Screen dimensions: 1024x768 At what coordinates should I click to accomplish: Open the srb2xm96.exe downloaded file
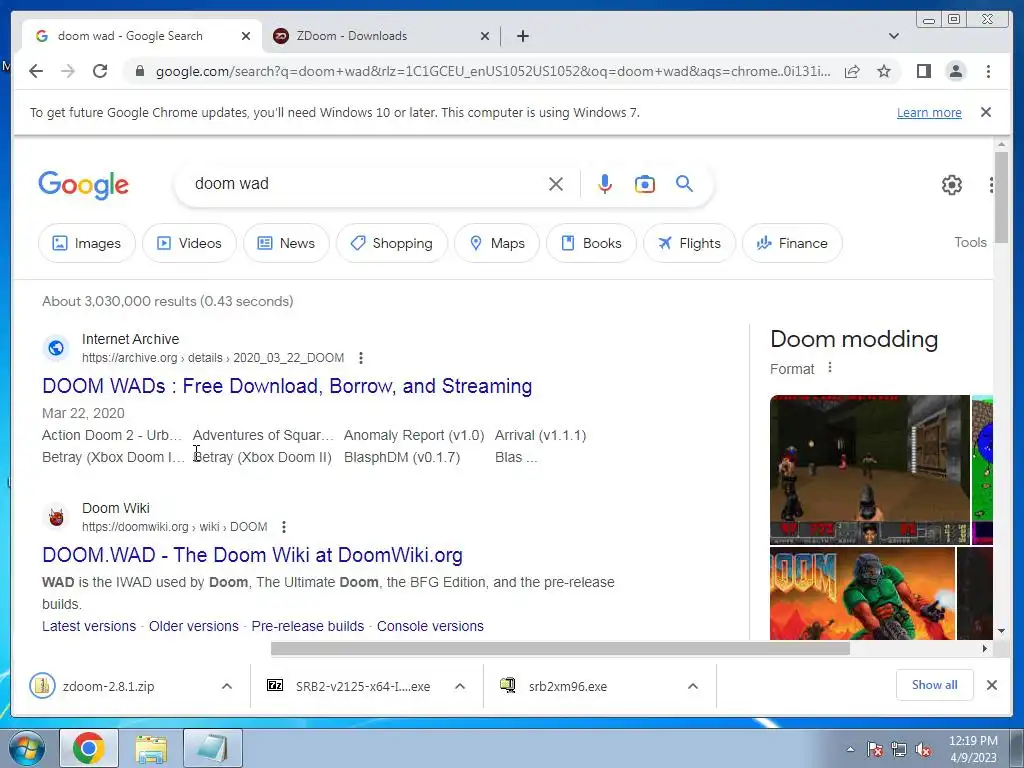[x=568, y=686]
